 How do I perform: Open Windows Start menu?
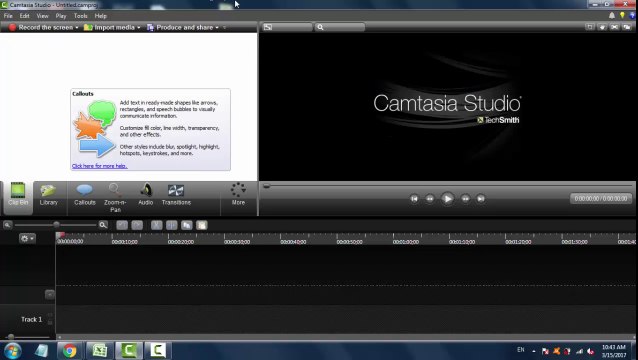[x=13, y=350]
